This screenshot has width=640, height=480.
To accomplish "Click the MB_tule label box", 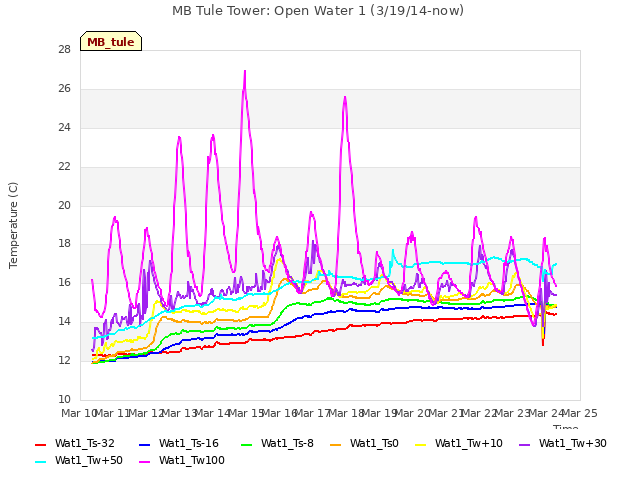I will click(x=111, y=41).
